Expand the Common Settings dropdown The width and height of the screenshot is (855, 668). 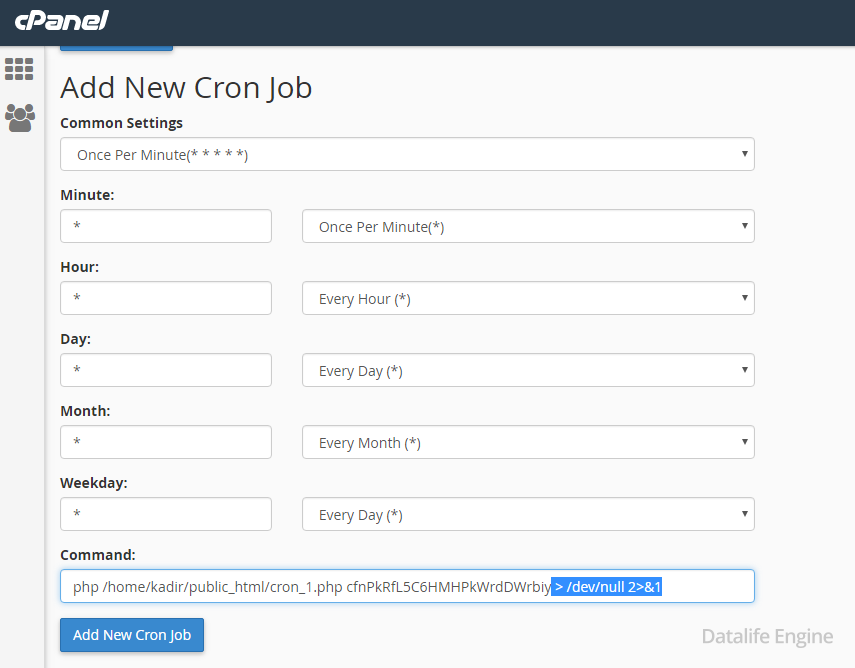407,154
